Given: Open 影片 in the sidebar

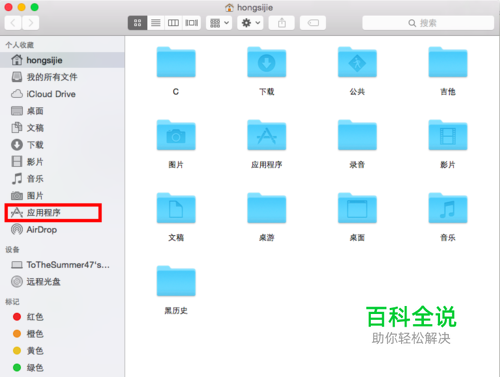Looking at the screenshot, I should [62, 162].
